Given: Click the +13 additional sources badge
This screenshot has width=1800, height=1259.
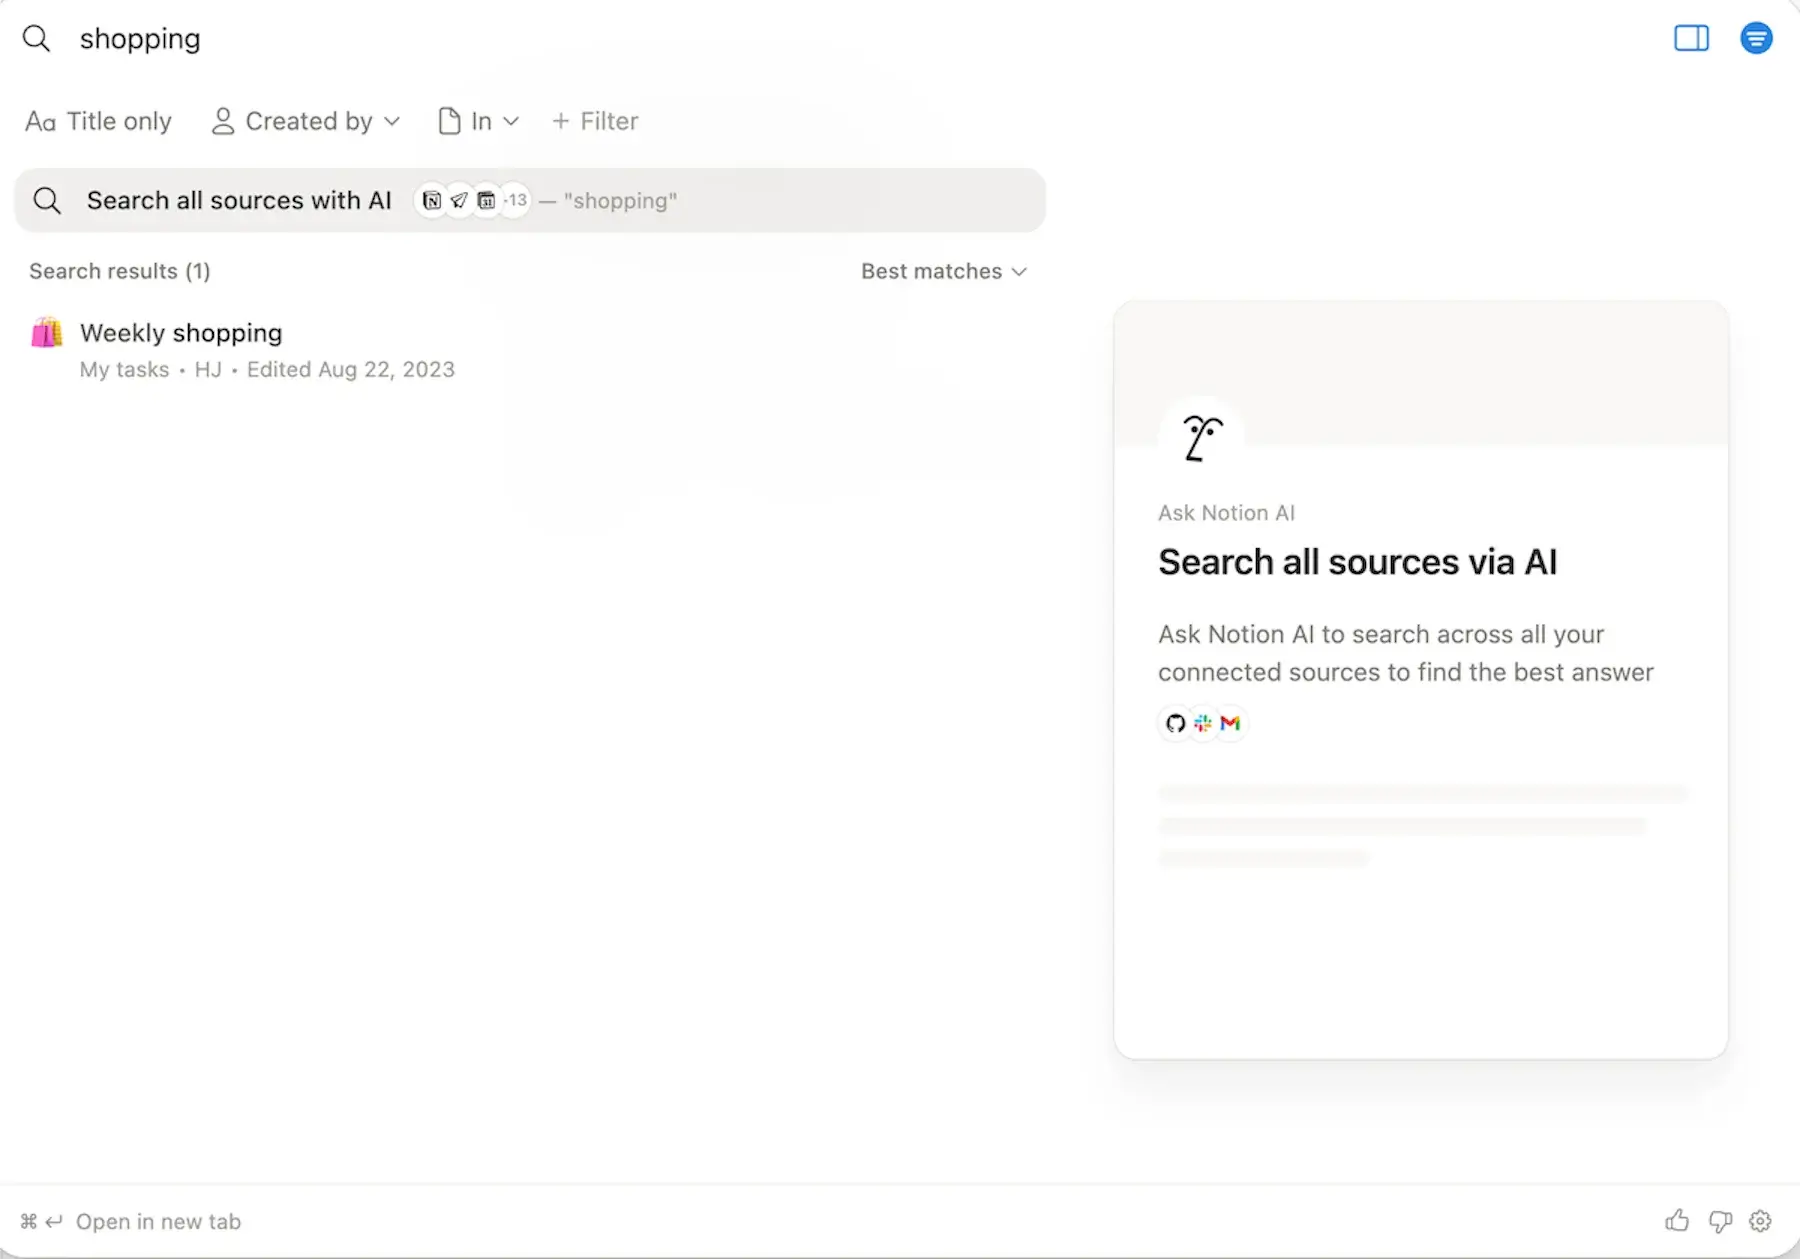Looking at the screenshot, I should [x=514, y=200].
